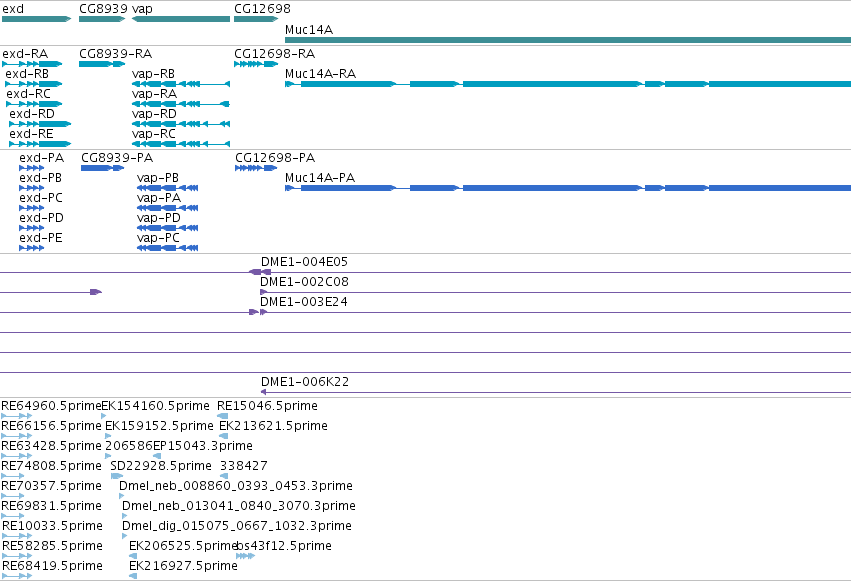
Task: Click the EK216927.5prime EST label
Action: pos(183,566)
